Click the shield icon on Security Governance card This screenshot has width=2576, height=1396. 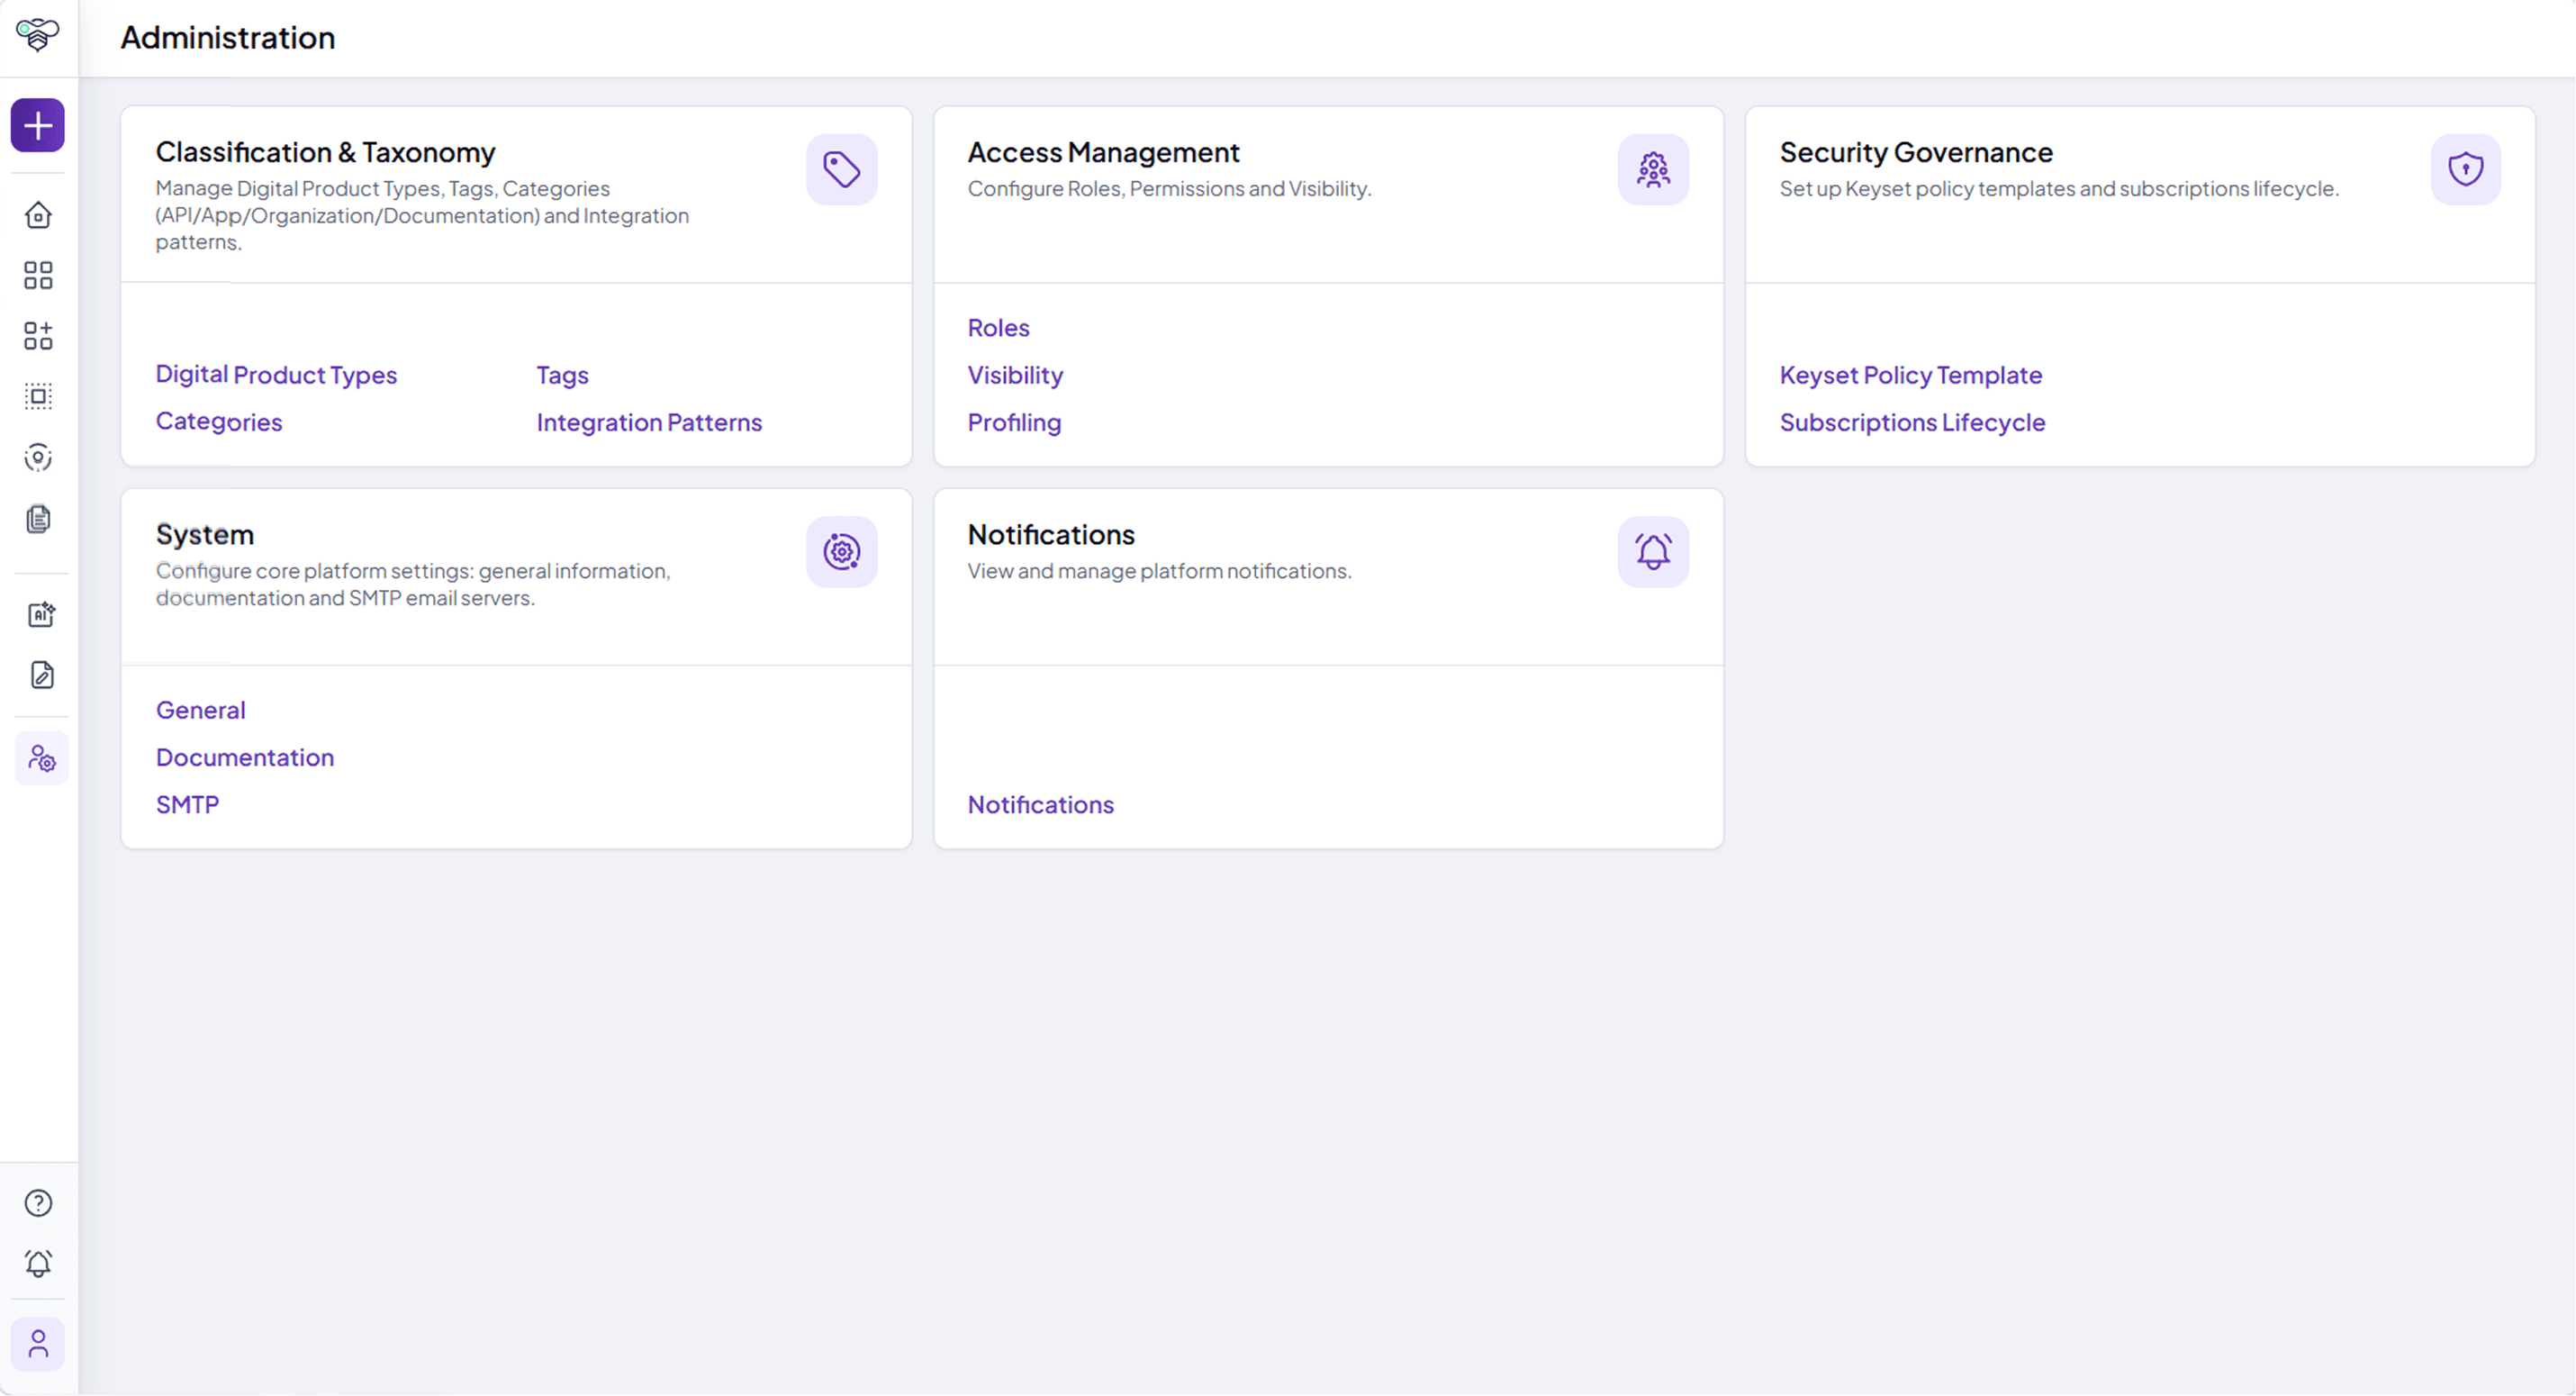pos(2466,169)
